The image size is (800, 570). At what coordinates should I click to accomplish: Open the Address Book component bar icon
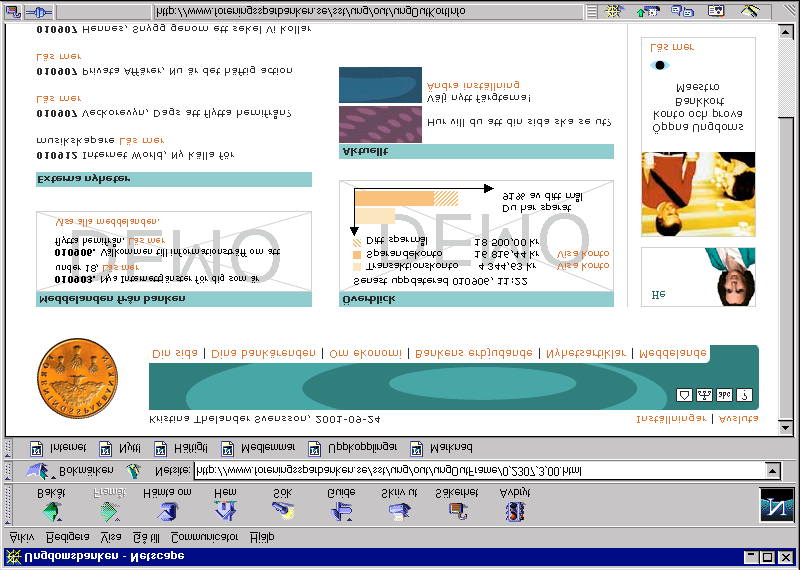(x=716, y=11)
